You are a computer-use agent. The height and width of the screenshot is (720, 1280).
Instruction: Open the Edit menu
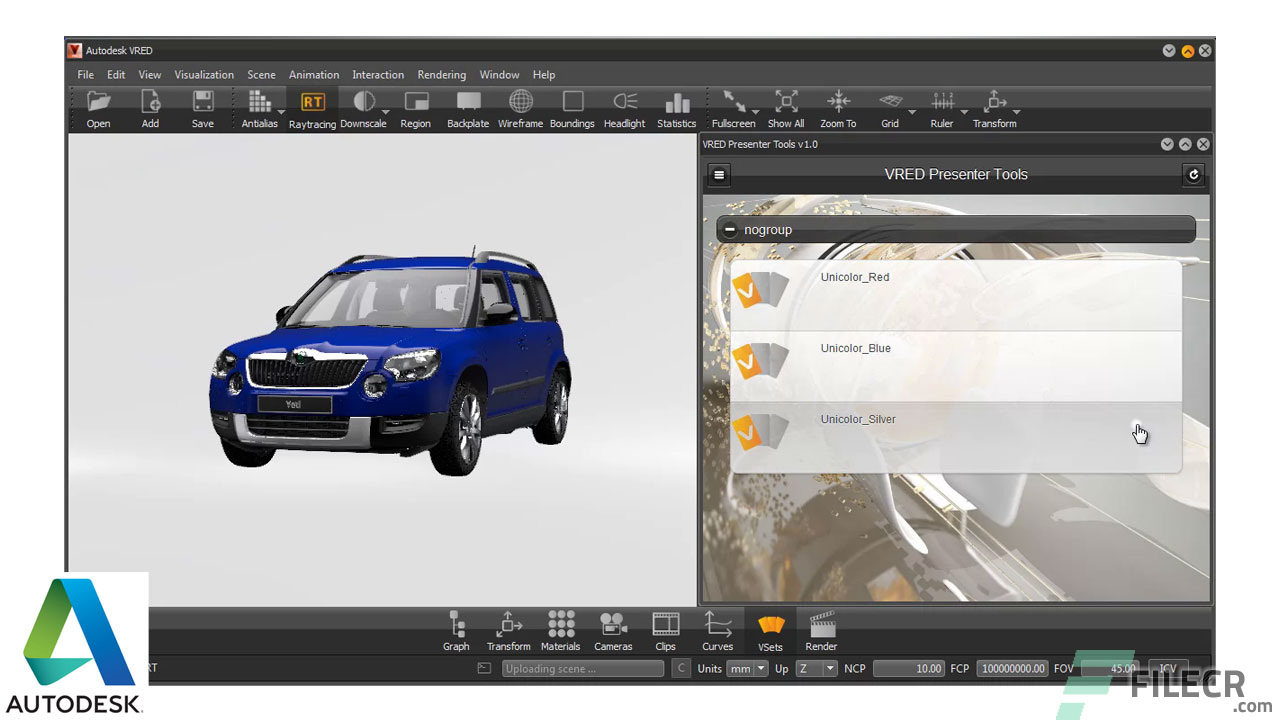pyautogui.click(x=117, y=75)
